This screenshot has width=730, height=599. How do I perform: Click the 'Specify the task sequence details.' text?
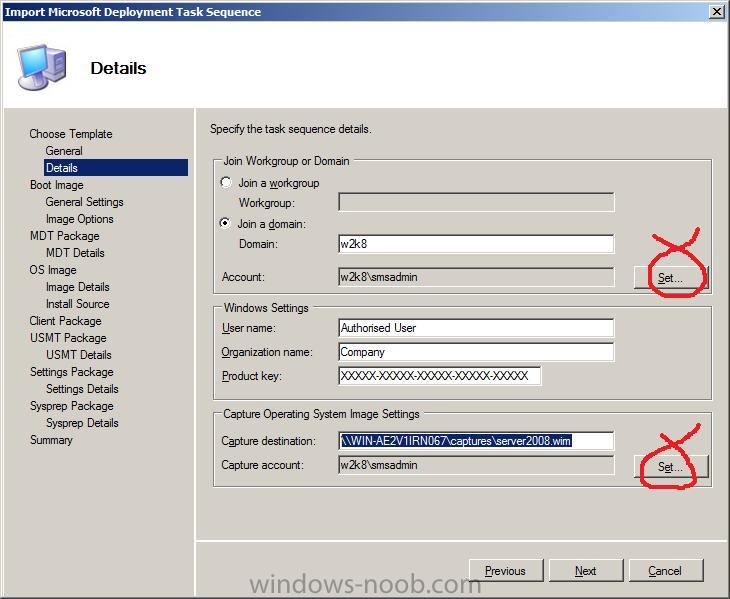[x=291, y=129]
